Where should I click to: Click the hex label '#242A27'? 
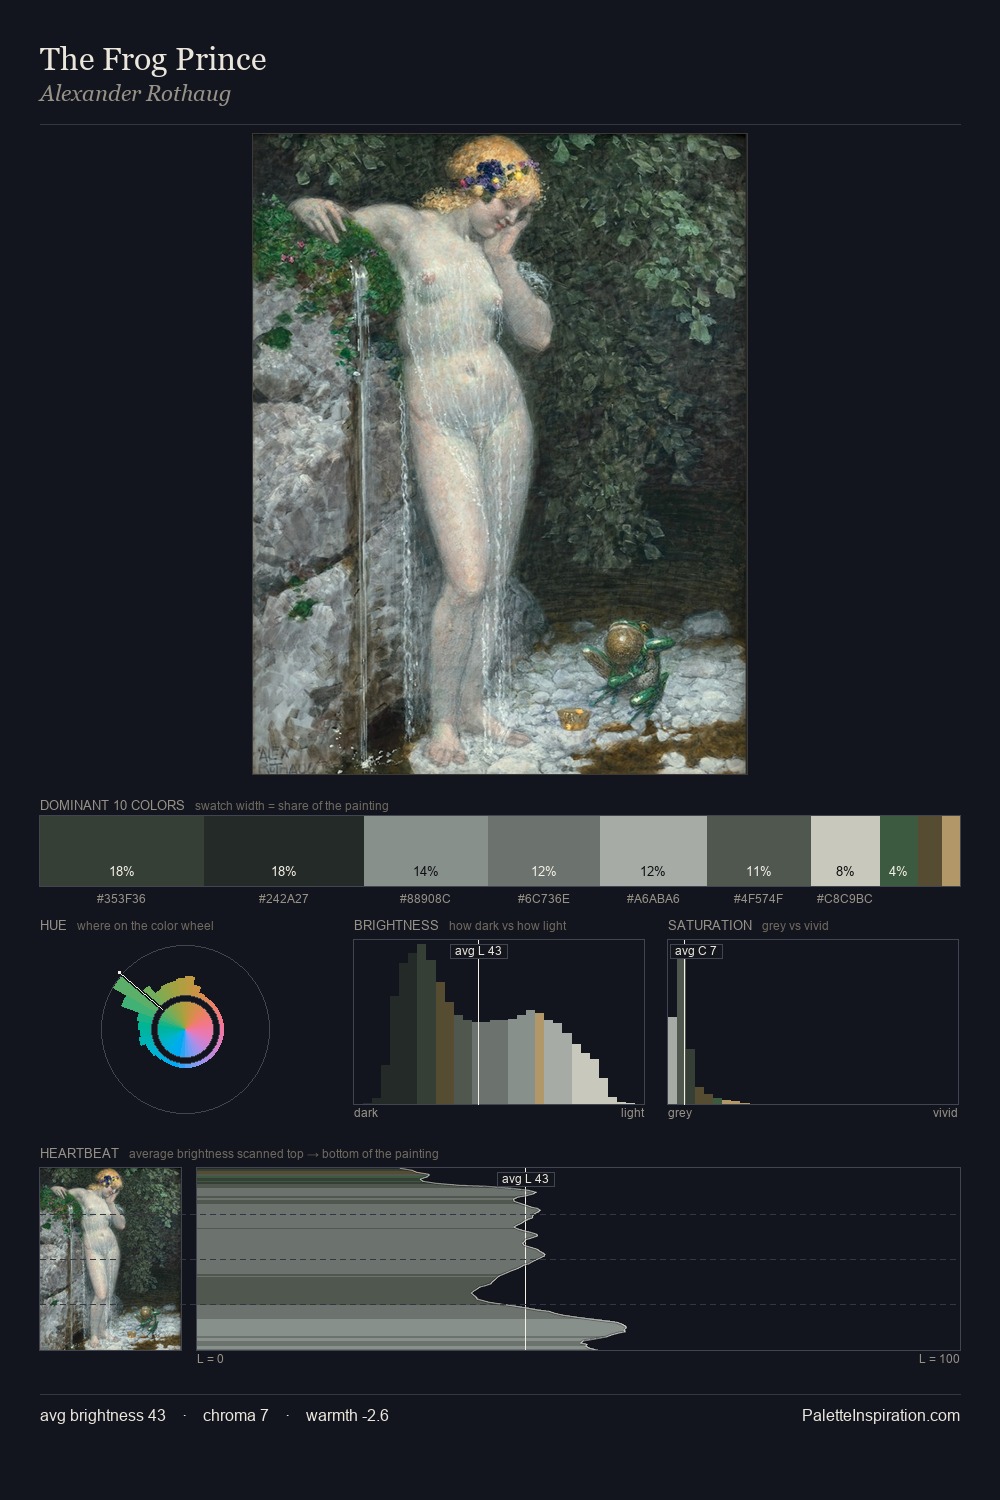click(x=284, y=899)
